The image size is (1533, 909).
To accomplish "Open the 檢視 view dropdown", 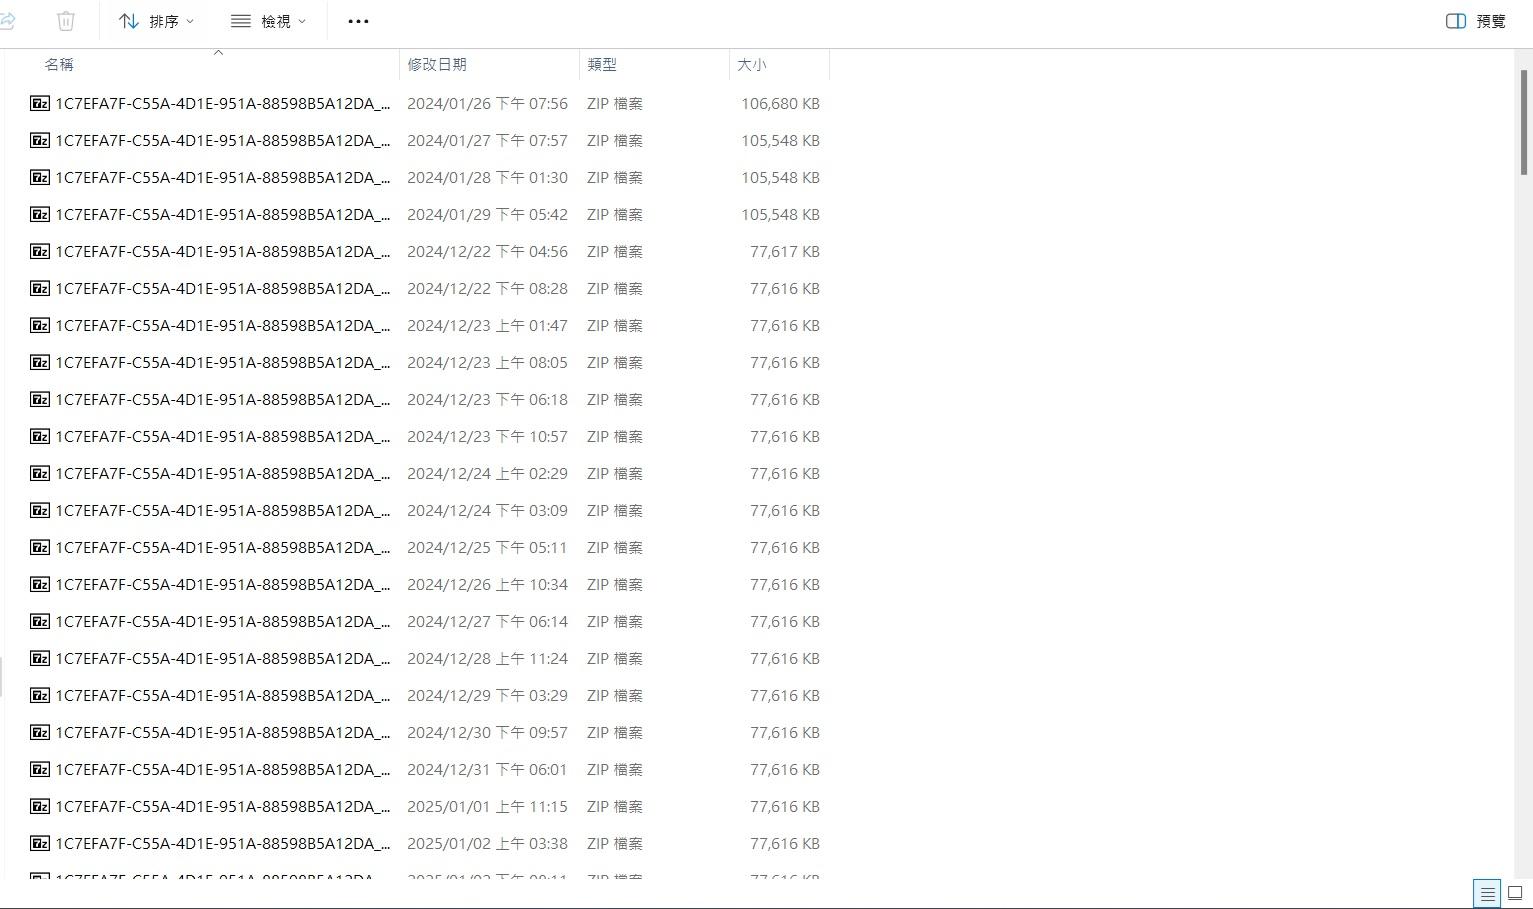I will pyautogui.click(x=268, y=21).
